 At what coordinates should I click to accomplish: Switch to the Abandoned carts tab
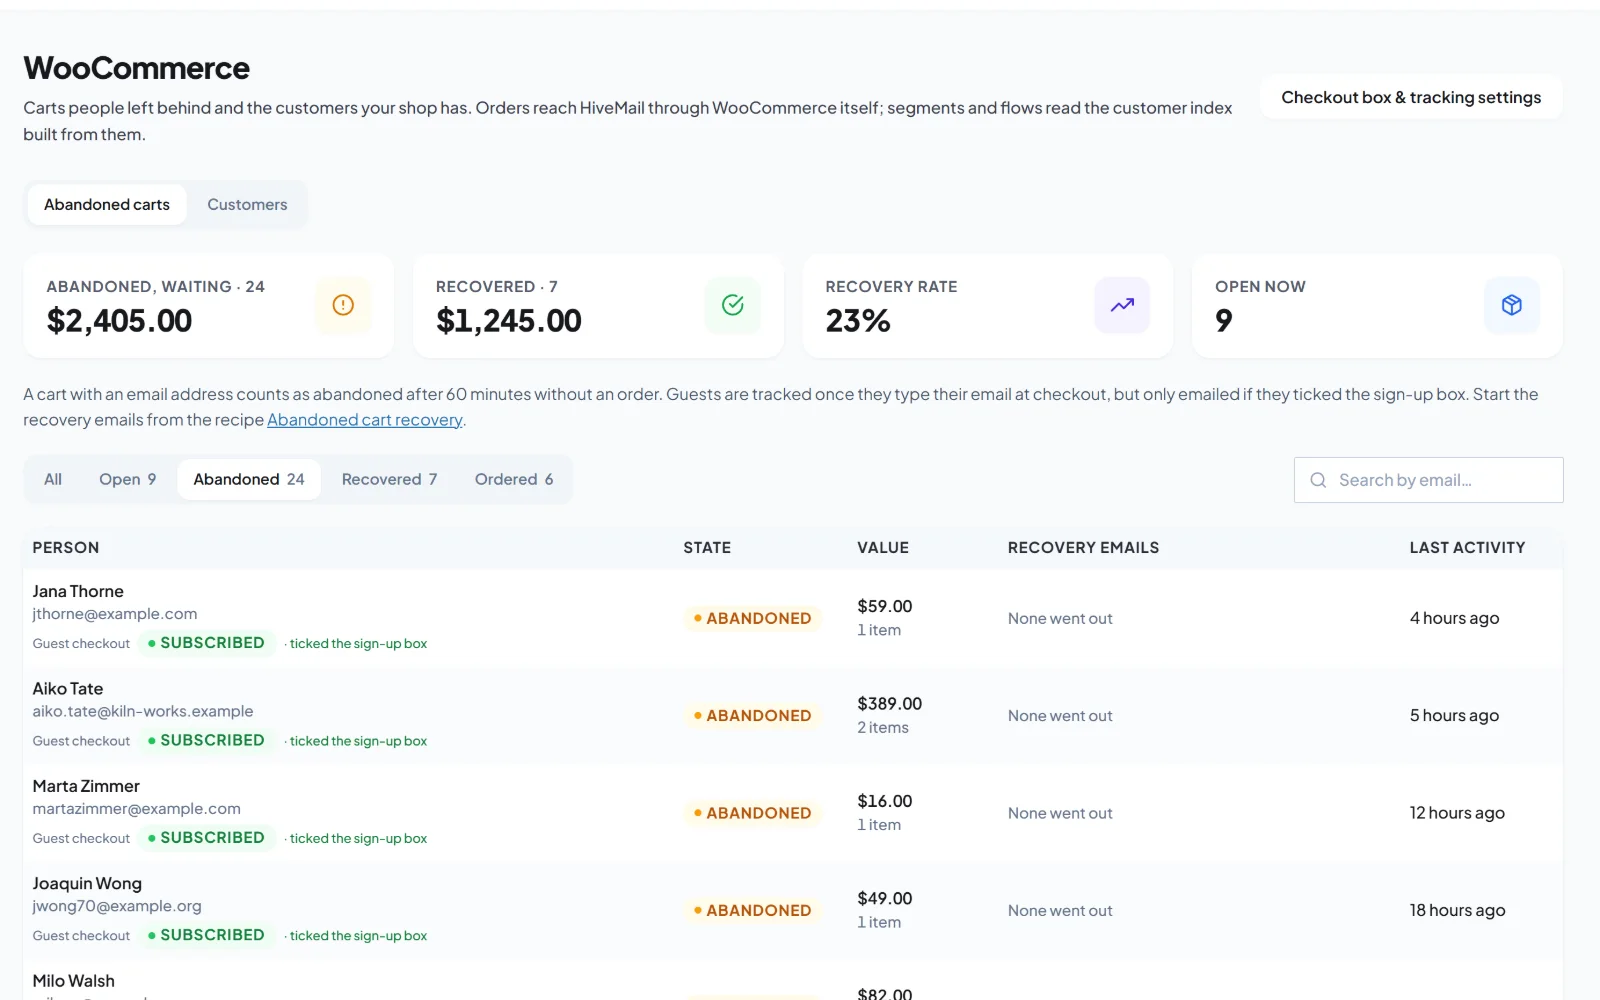107,204
